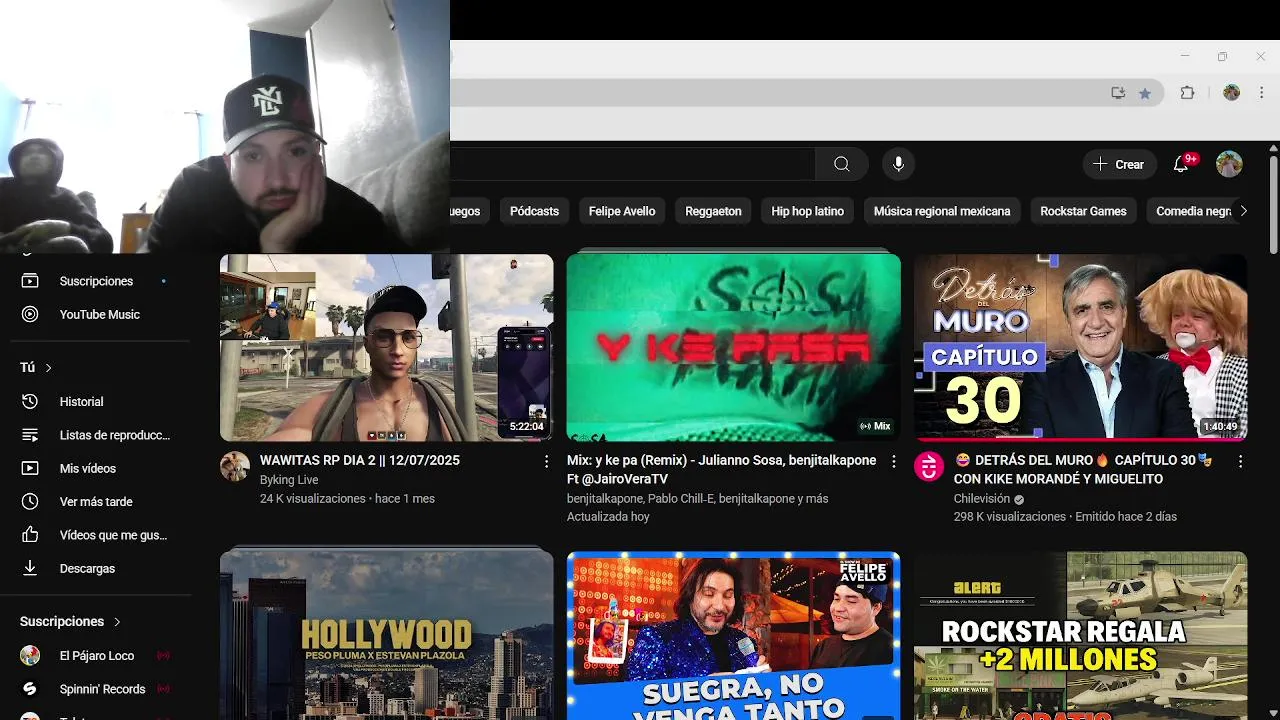Viewport: 1280px width, 720px height.
Task: Open options for y ke pa Mix
Action: pyautogui.click(x=893, y=461)
